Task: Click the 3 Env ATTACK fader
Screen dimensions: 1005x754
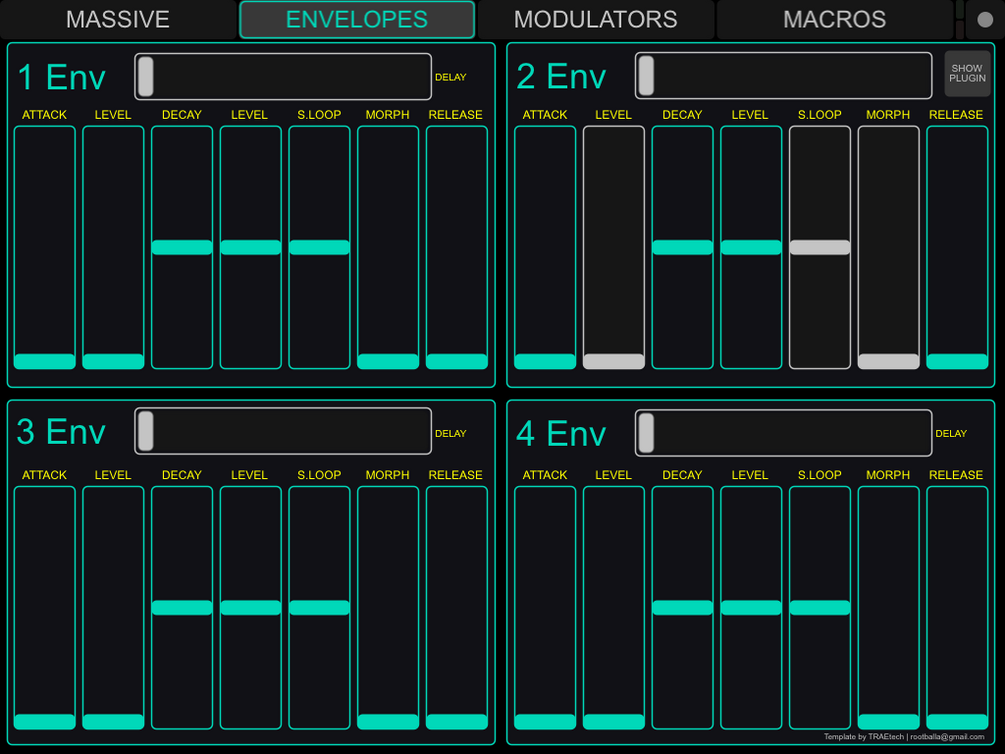Action: (x=45, y=608)
